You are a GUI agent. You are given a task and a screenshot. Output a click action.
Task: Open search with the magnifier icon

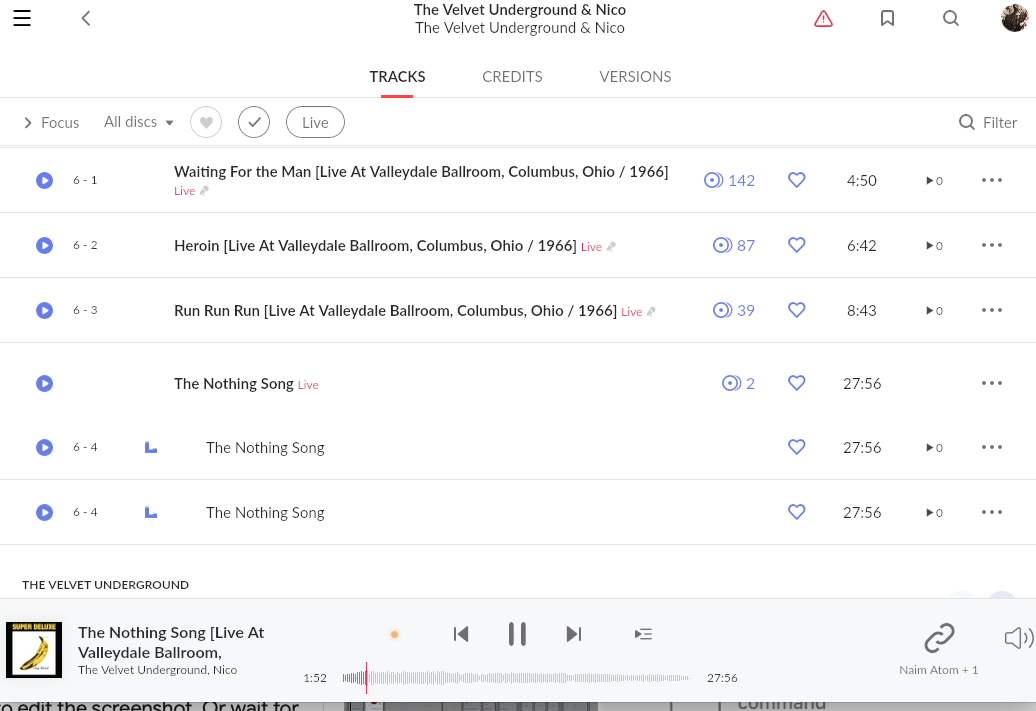click(951, 18)
